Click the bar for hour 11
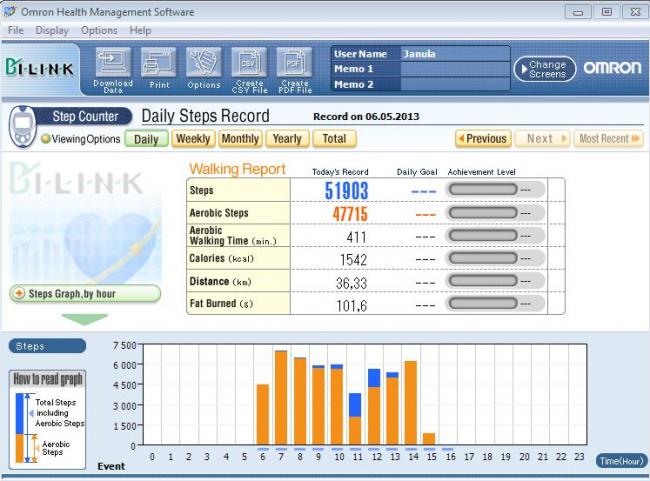This screenshot has height=481, width=650. pos(355,419)
